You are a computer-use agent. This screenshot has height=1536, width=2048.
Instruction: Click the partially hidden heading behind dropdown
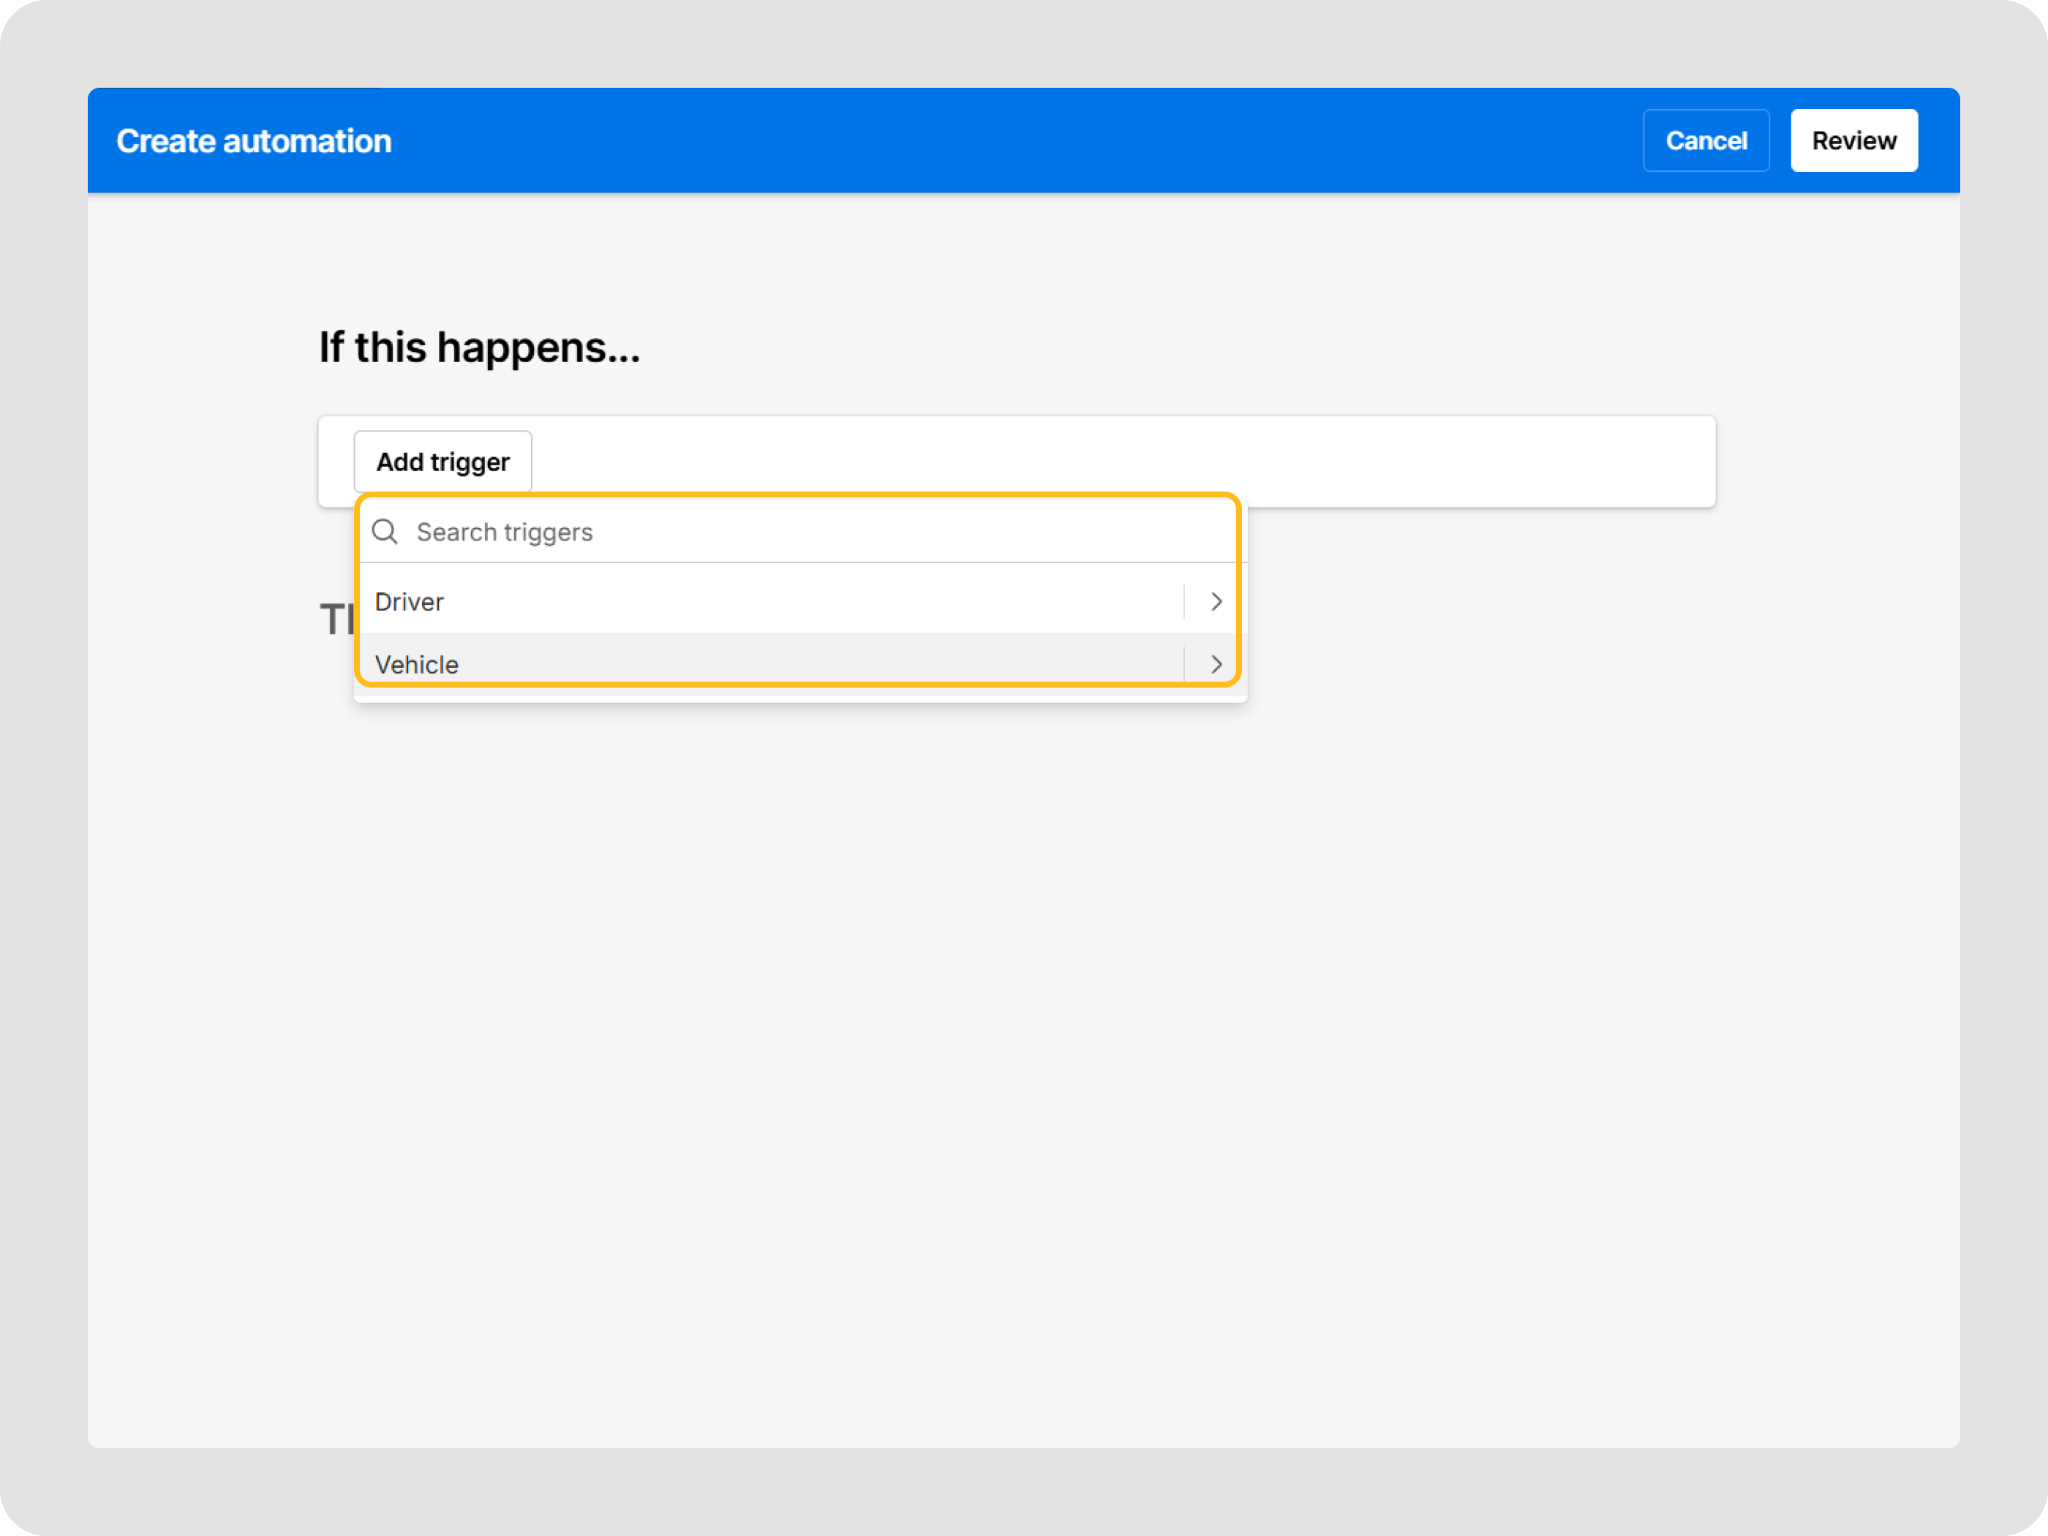[x=336, y=620]
